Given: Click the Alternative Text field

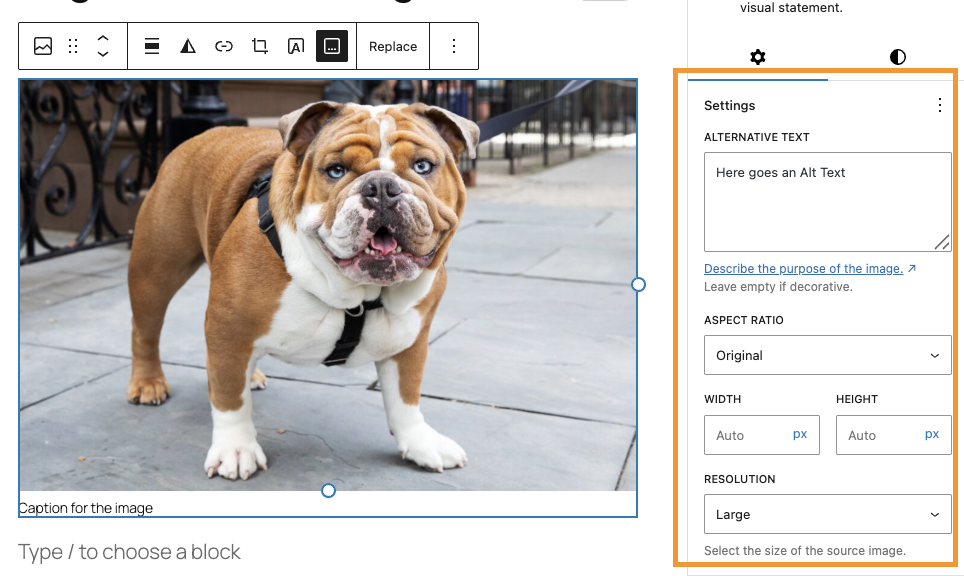Looking at the screenshot, I should [827, 201].
